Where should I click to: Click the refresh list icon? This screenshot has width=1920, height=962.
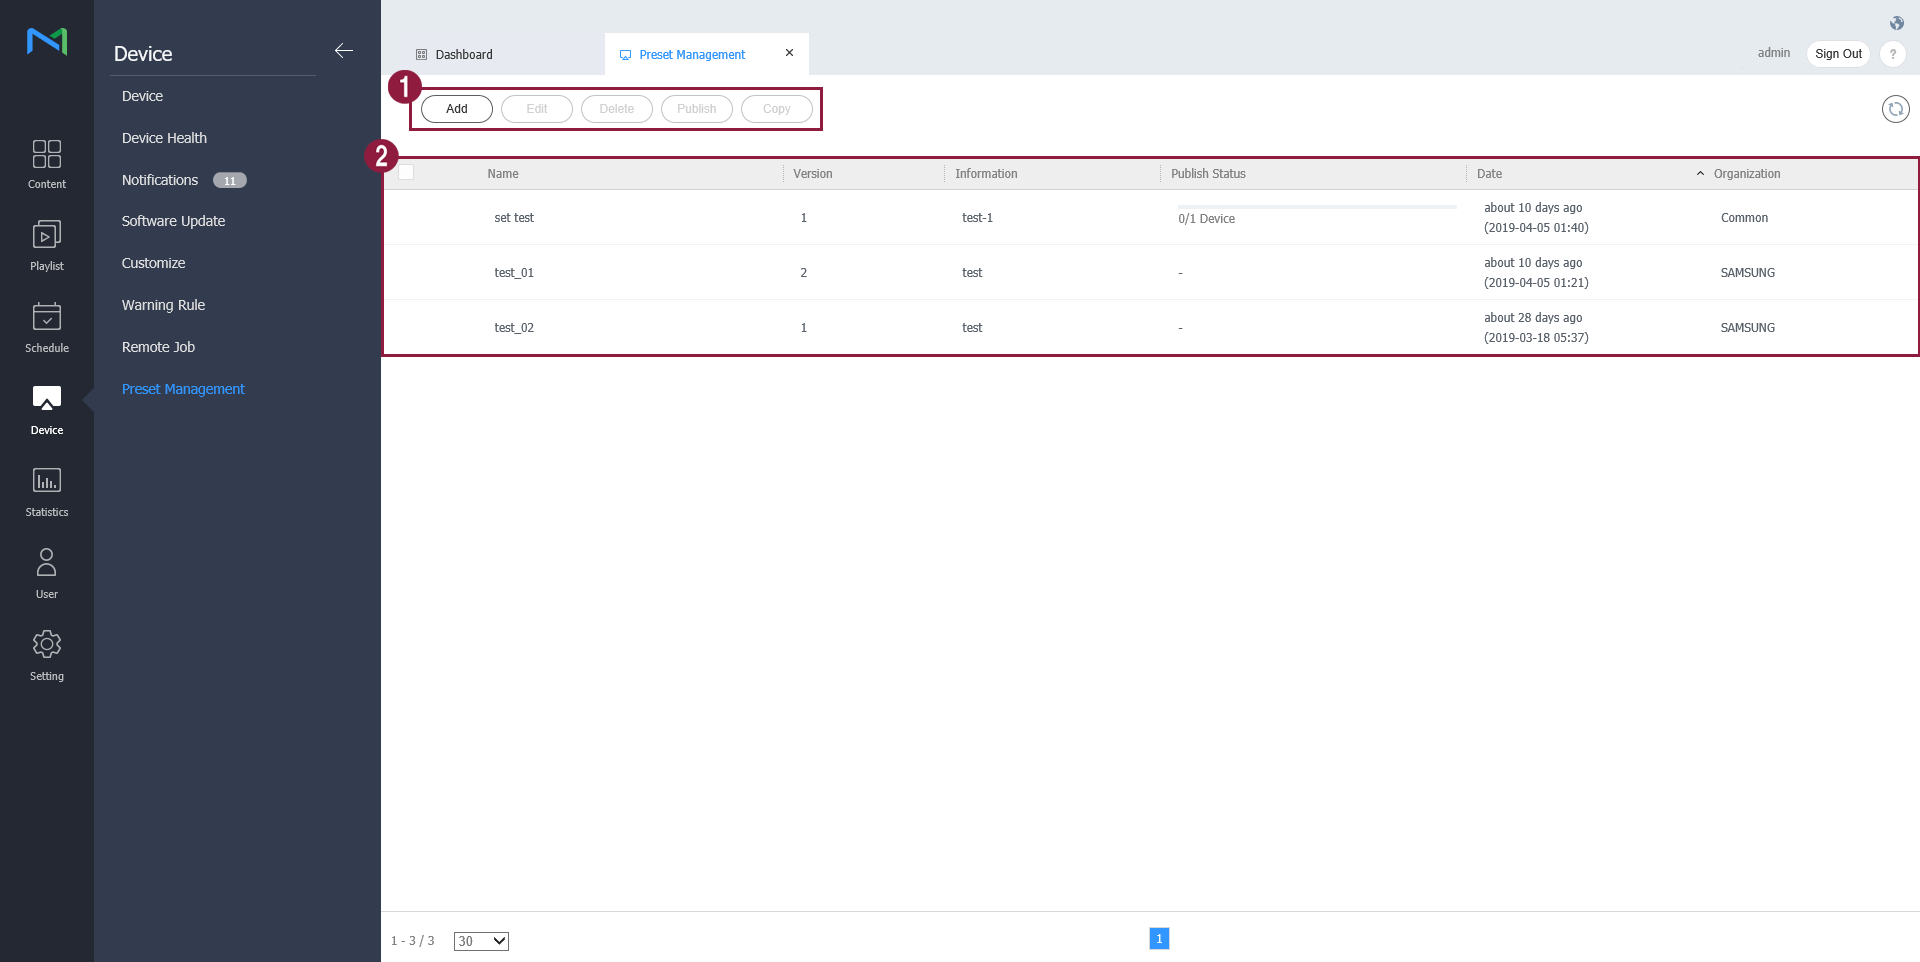(x=1895, y=109)
